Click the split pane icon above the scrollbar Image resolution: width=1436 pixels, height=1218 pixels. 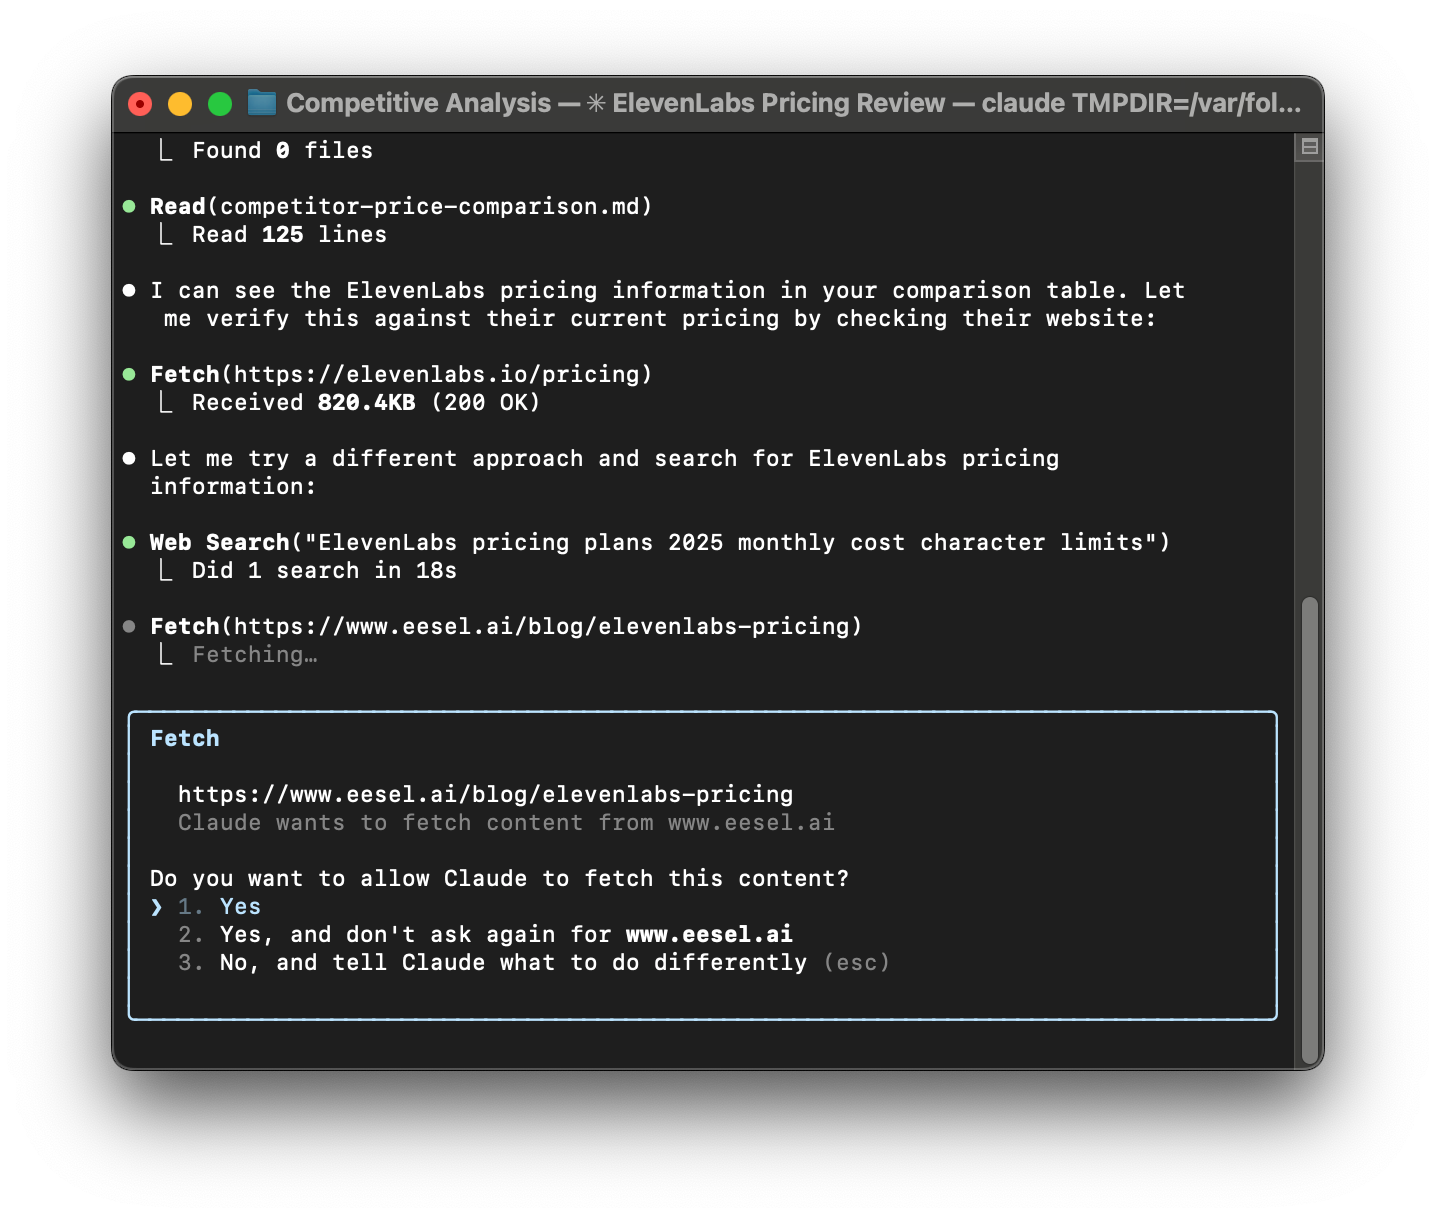click(x=1308, y=146)
